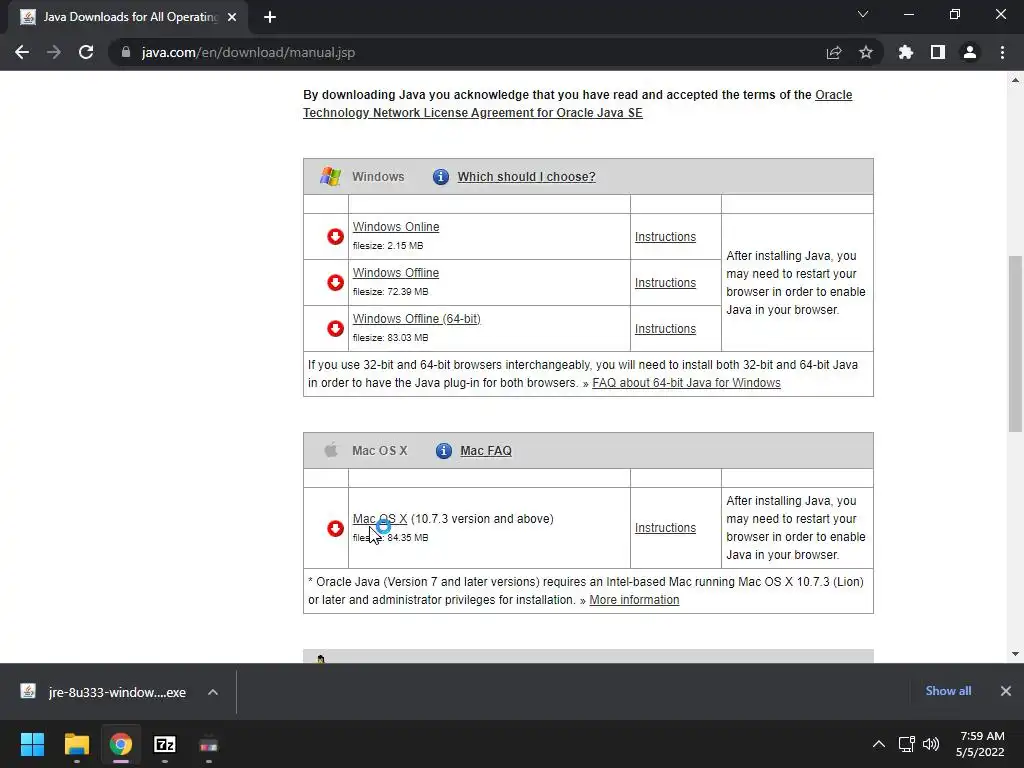The image size is (1024, 768).
Task: Bookmark this page with the star icon
Action: 866,52
